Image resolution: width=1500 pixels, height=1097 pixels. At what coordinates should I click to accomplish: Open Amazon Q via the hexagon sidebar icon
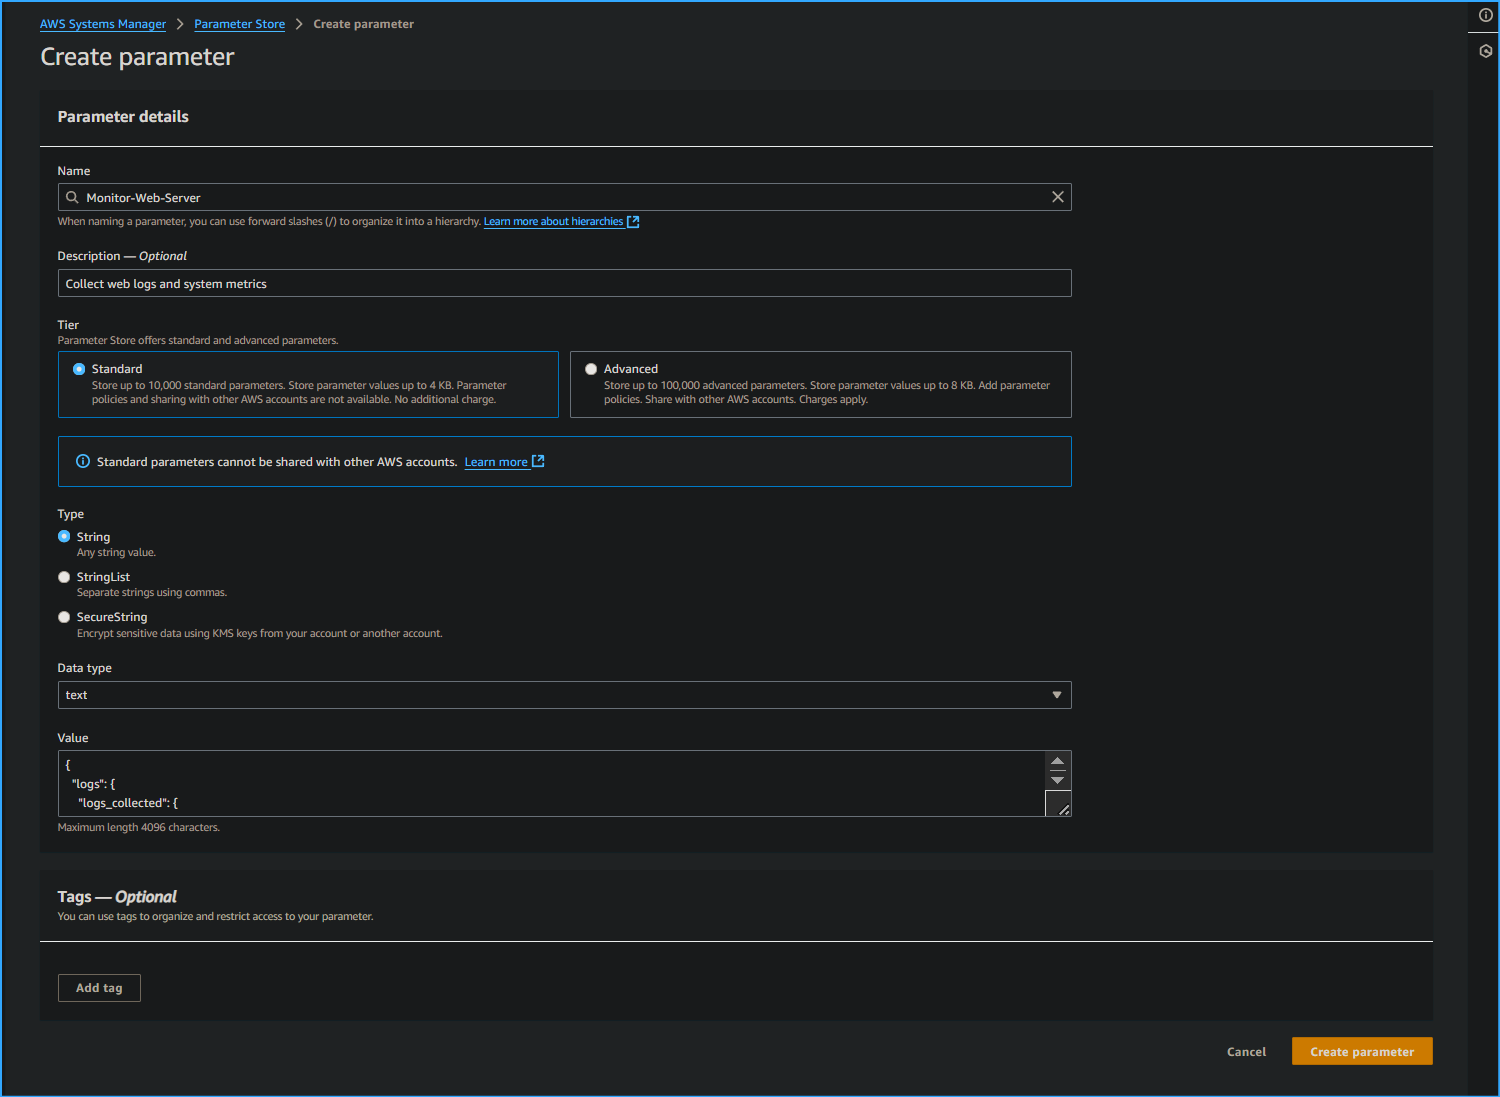coord(1484,50)
